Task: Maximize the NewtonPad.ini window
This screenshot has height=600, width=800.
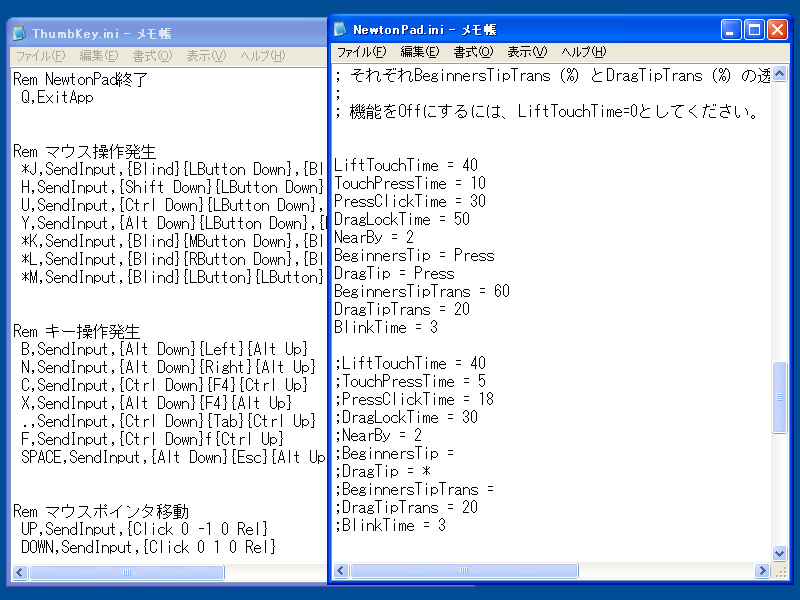Action: click(x=755, y=30)
